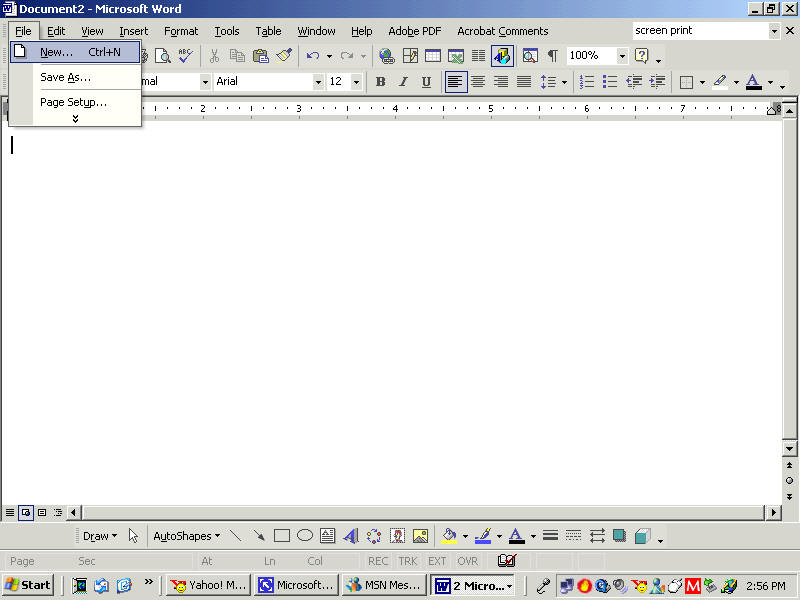Click the Undo arrow icon
Screen dimensions: 800x600
point(313,56)
